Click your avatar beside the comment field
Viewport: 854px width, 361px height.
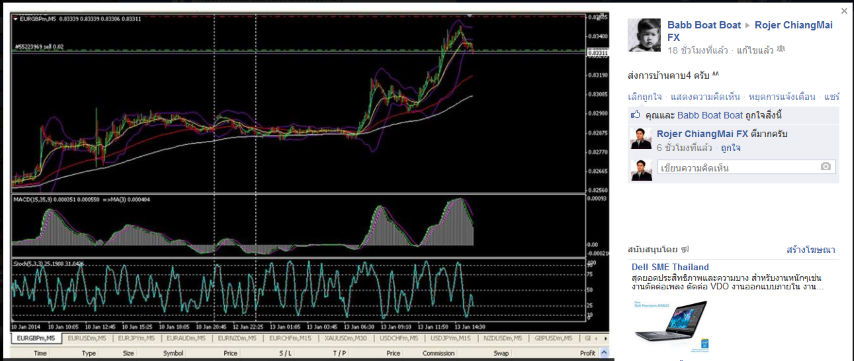pos(641,170)
